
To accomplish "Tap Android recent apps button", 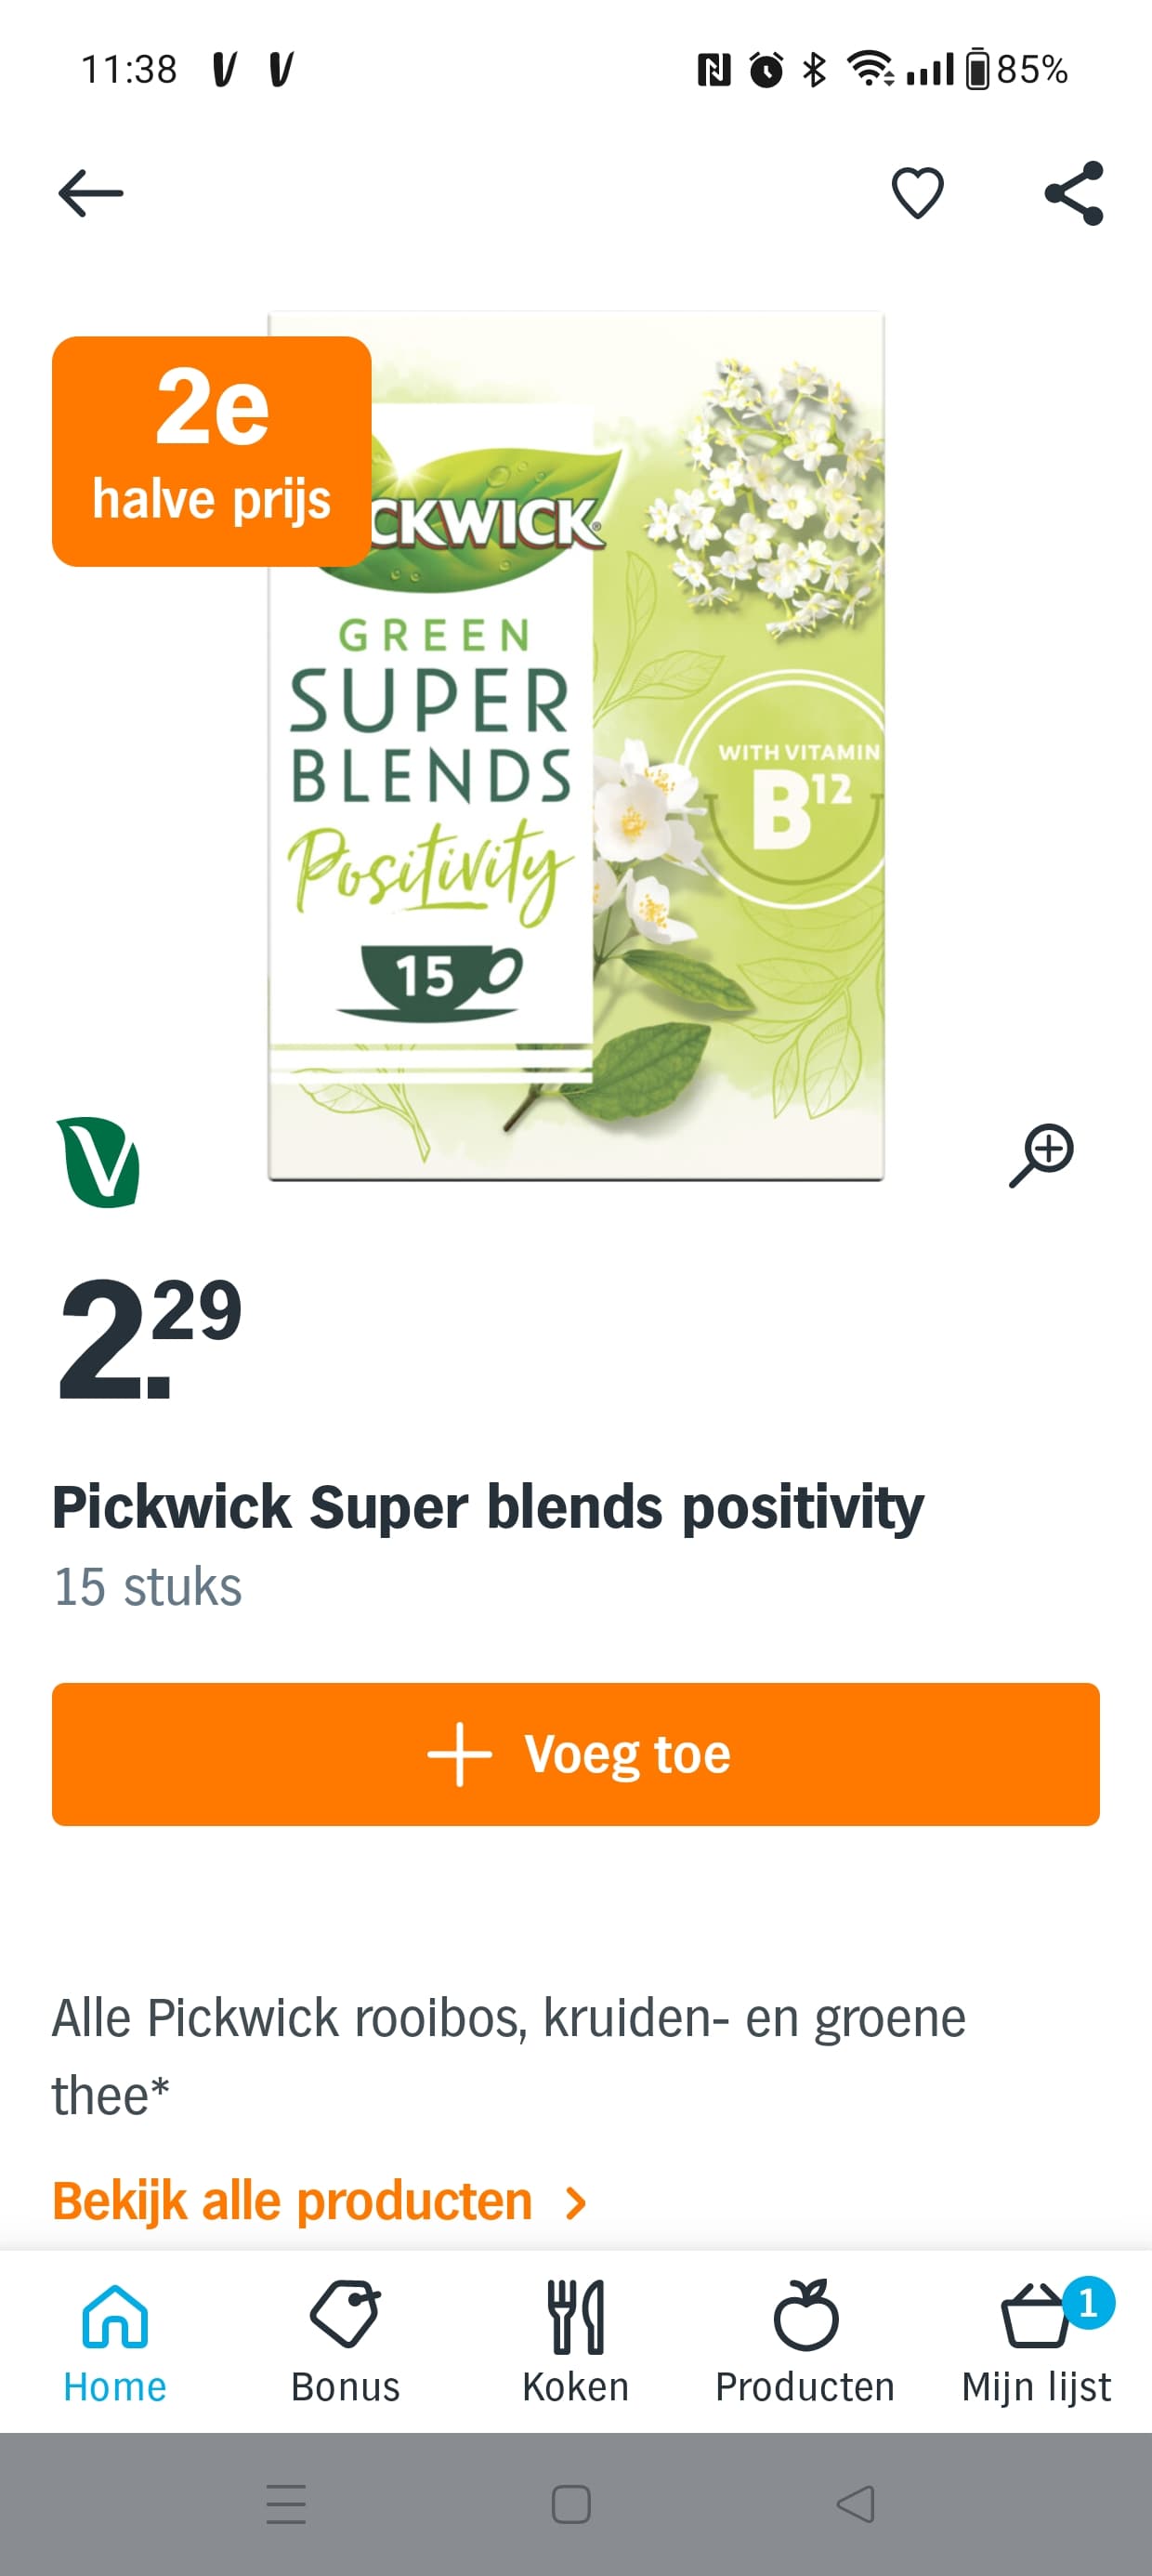I will tap(286, 2504).
